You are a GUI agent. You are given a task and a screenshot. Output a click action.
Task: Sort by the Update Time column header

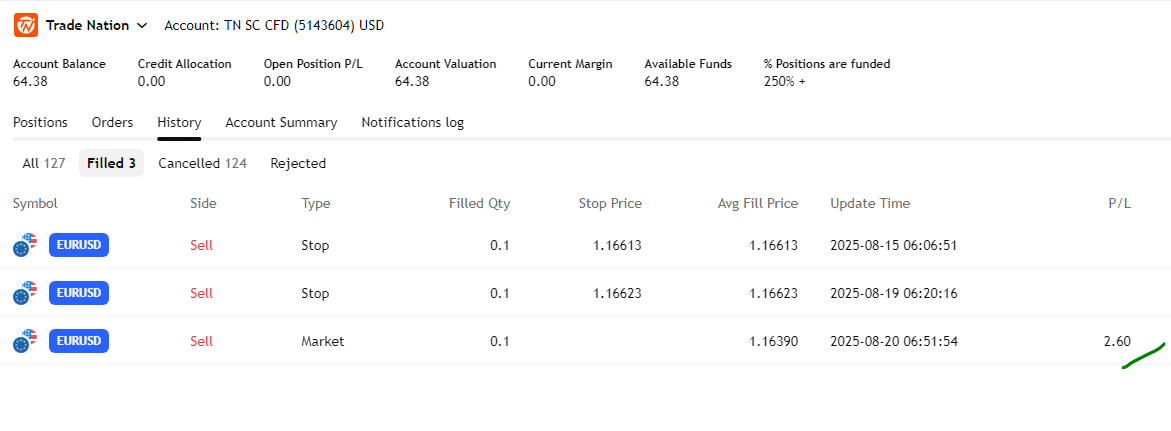click(869, 203)
